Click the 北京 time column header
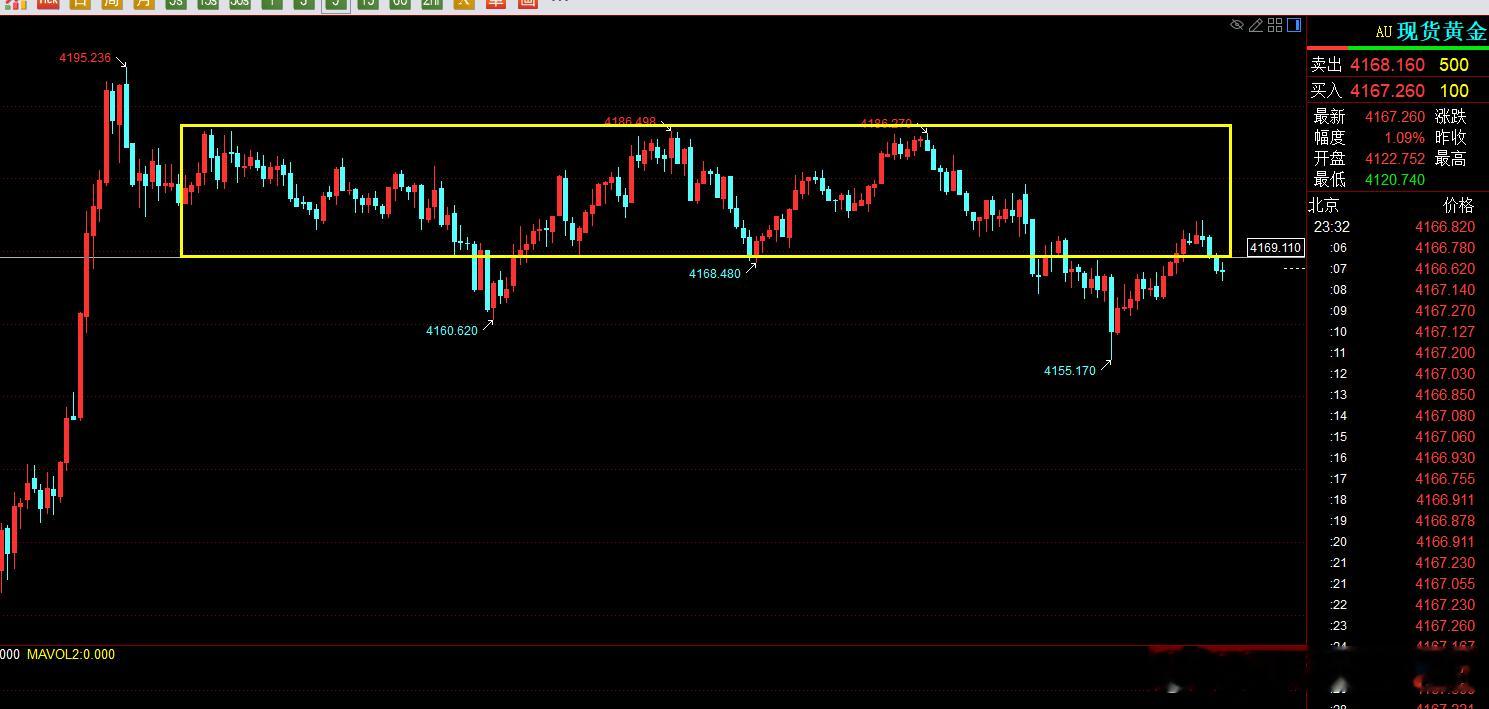The height and width of the screenshot is (709, 1489). coord(1324,205)
